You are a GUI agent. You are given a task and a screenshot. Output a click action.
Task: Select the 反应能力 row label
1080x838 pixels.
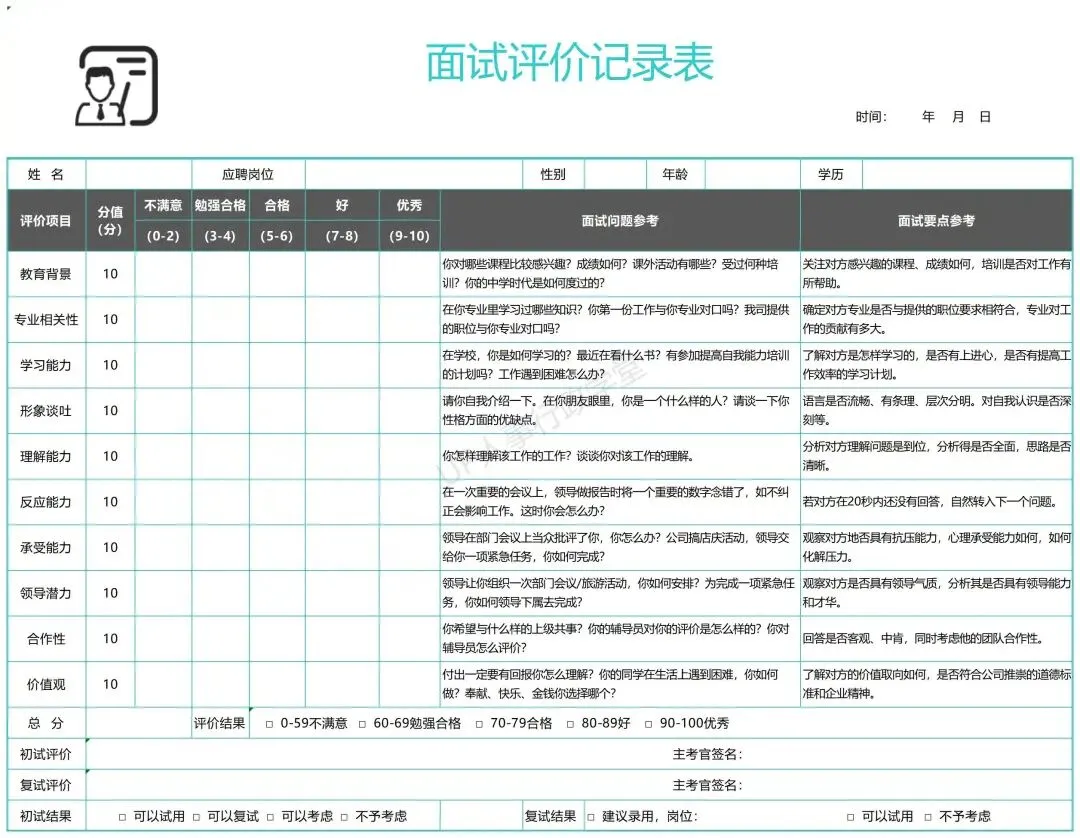pyautogui.click(x=46, y=502)
